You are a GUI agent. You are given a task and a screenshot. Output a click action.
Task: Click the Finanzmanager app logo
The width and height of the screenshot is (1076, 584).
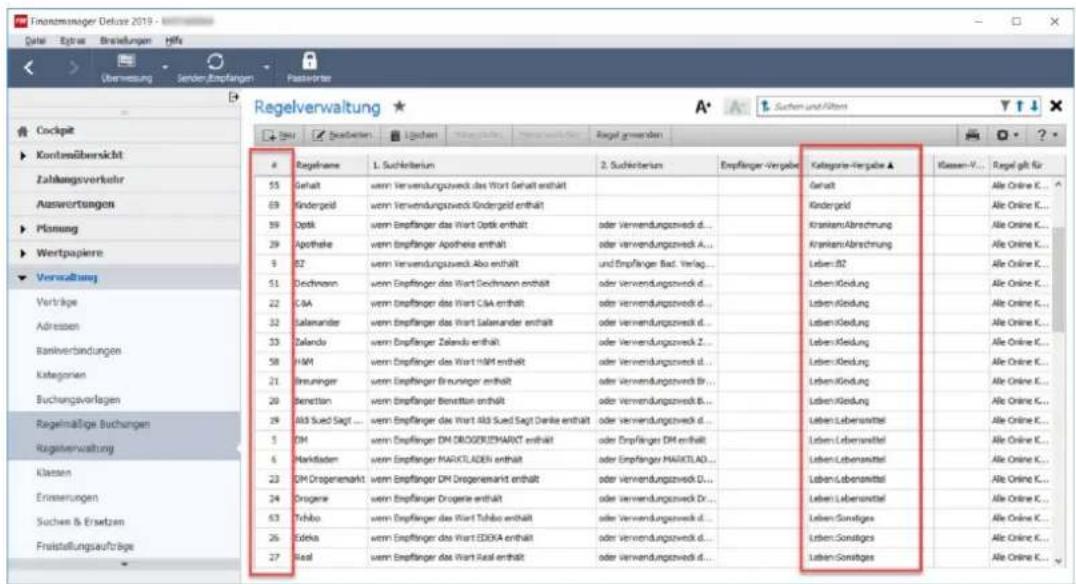(x=20, y=21)
